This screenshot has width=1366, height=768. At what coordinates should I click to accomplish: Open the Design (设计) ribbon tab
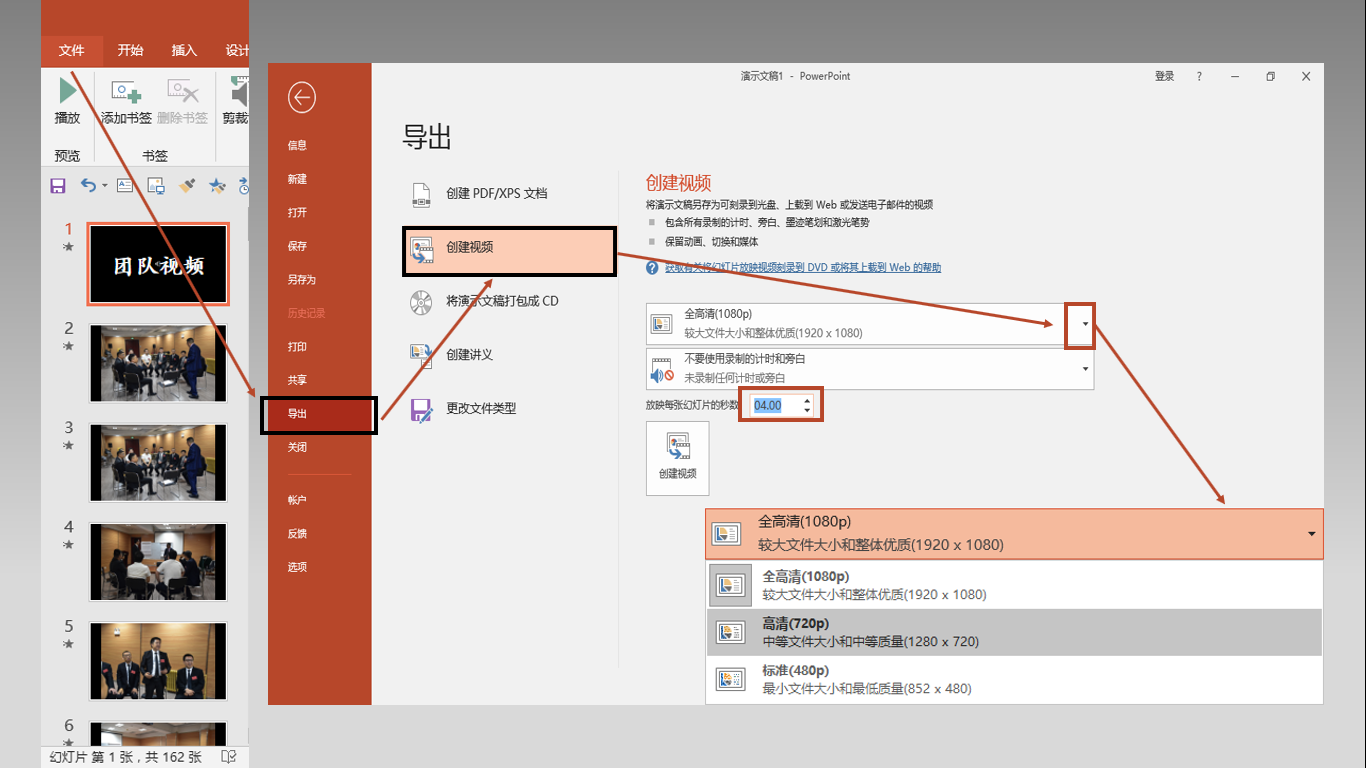click(237, 50)
